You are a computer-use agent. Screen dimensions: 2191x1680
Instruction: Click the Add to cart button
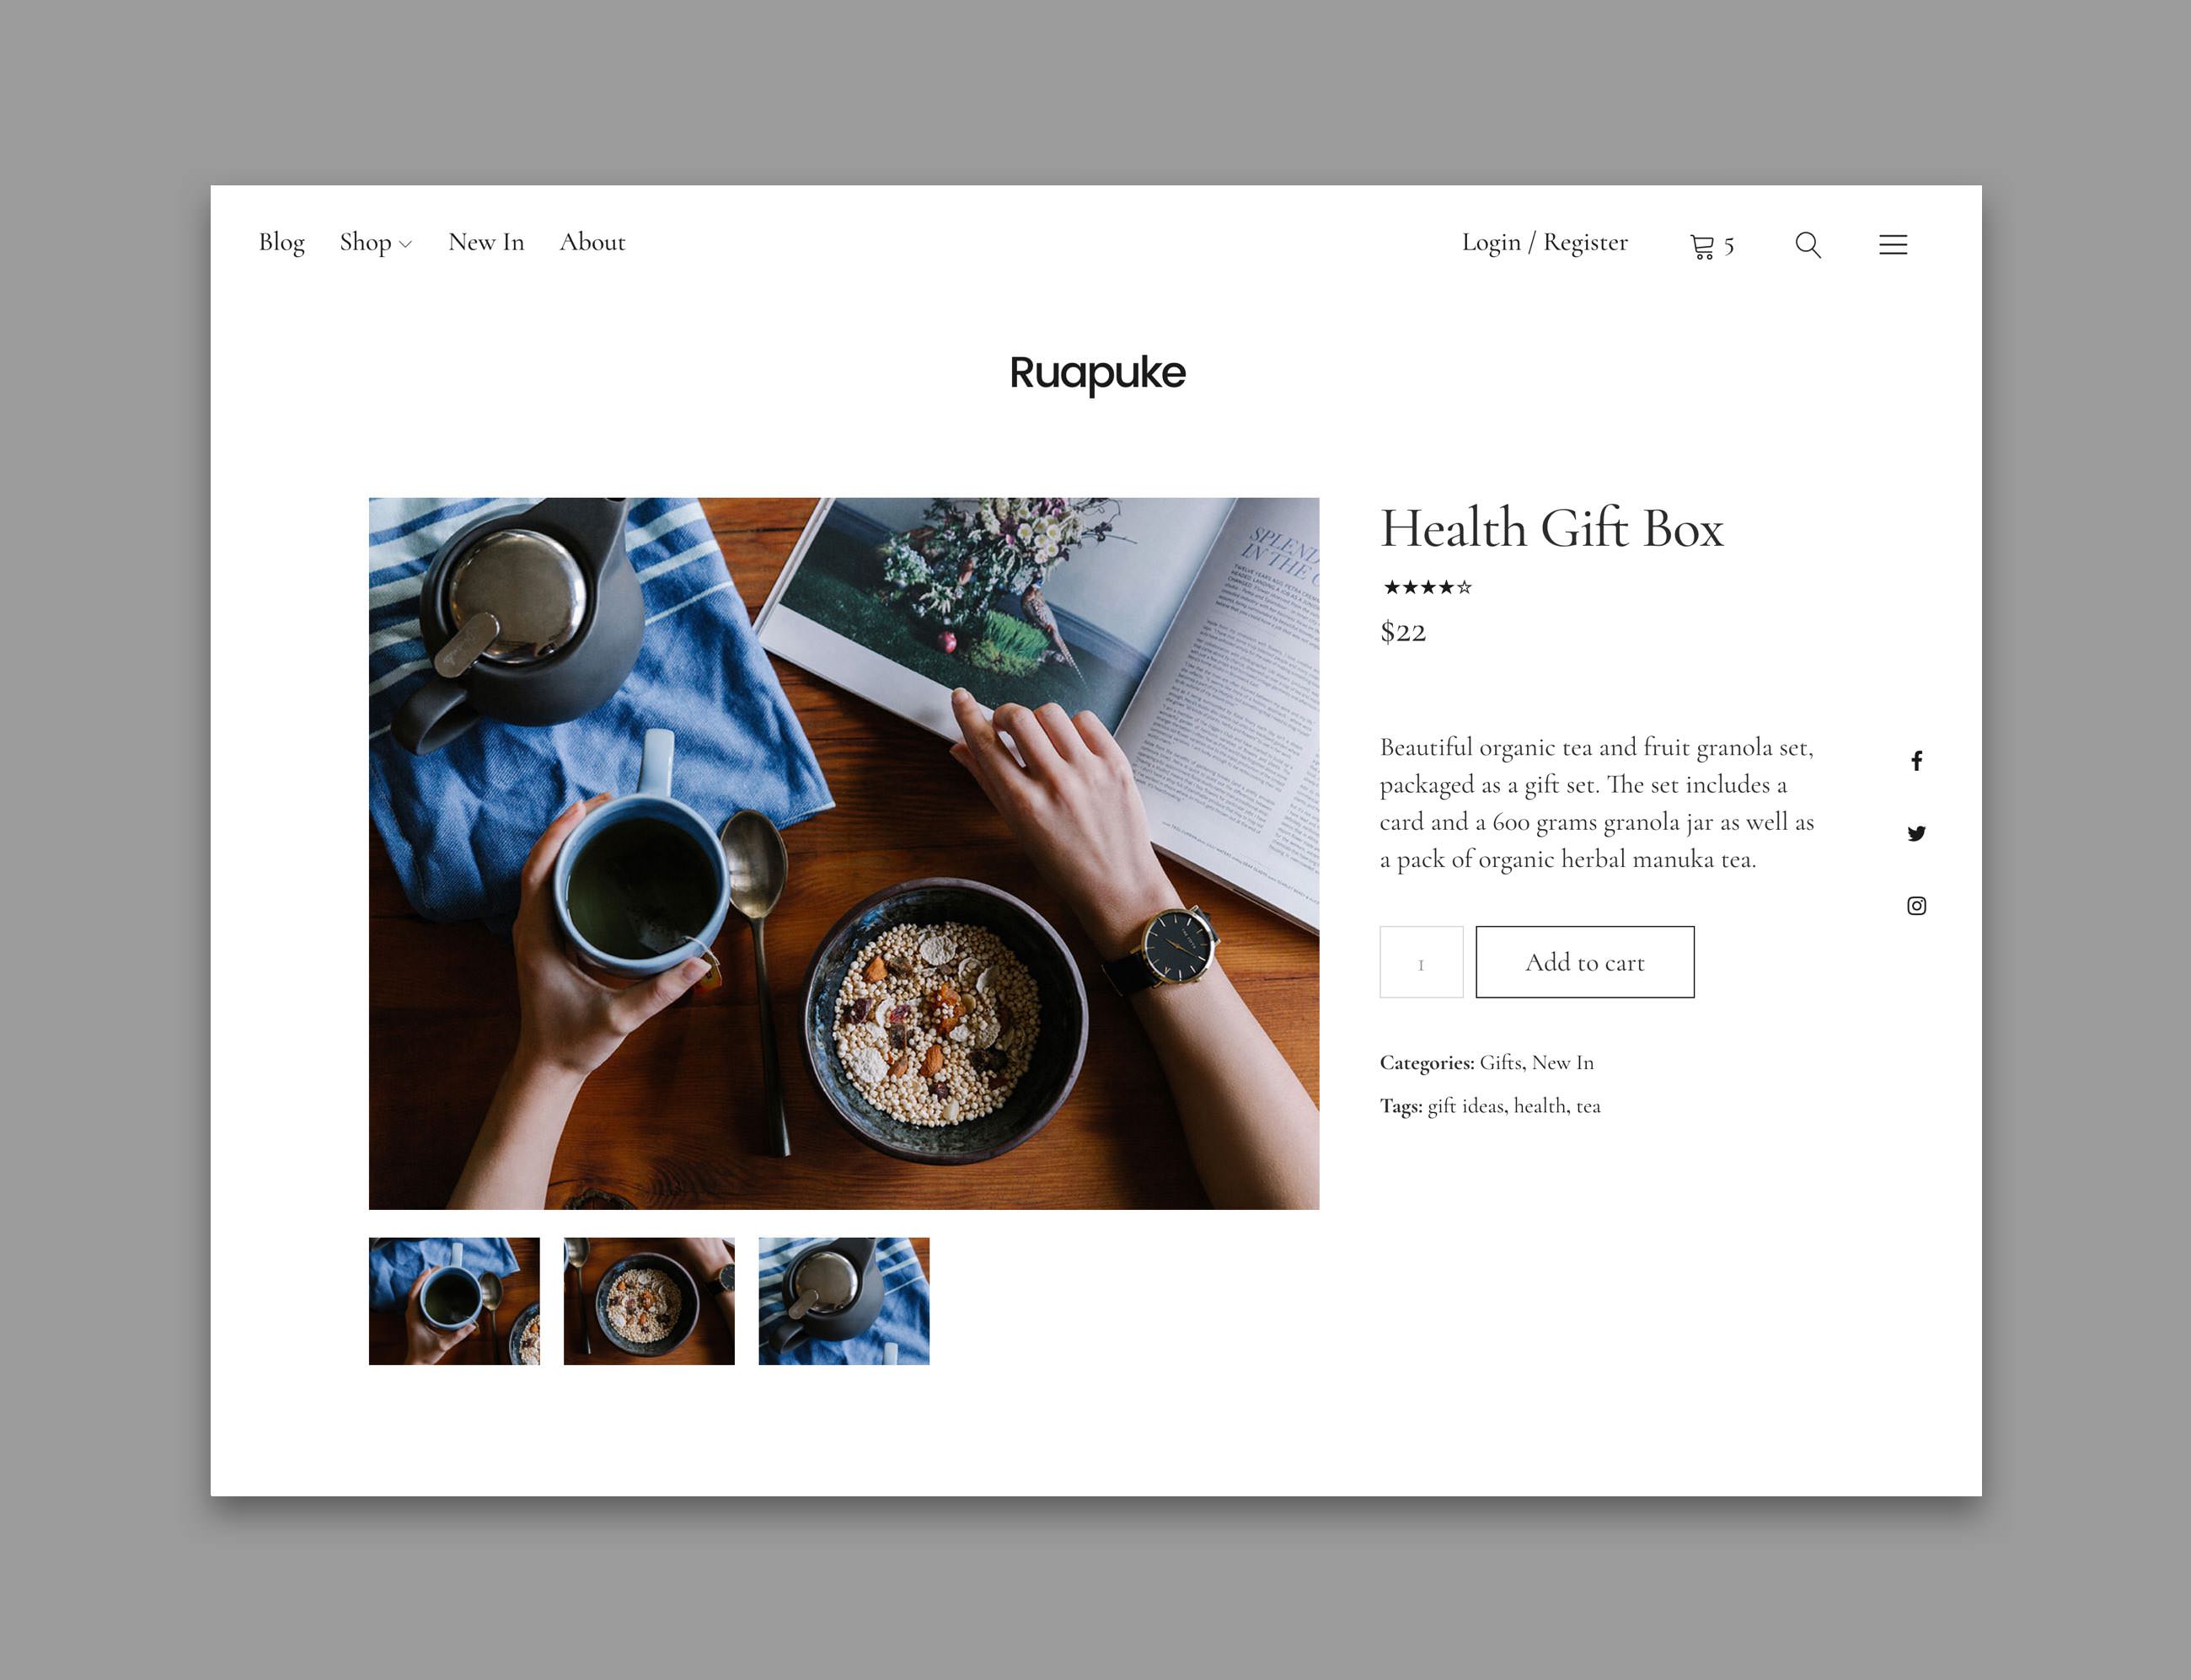coord(1583,962)
